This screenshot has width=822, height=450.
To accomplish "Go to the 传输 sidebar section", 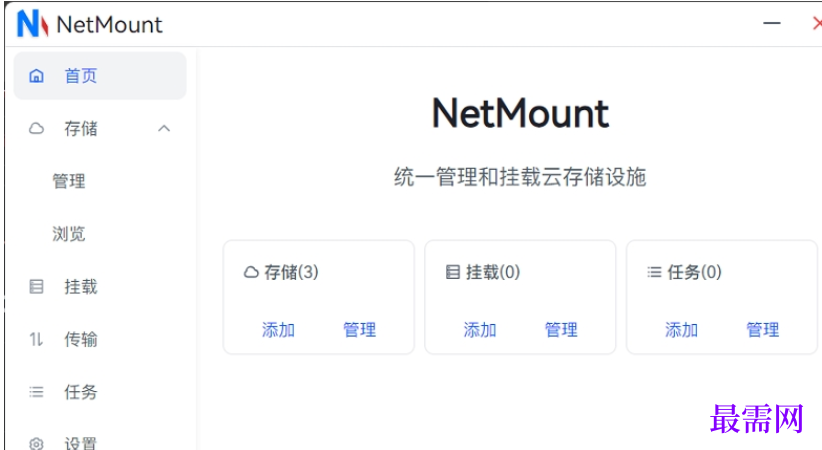I will point(81,339).
